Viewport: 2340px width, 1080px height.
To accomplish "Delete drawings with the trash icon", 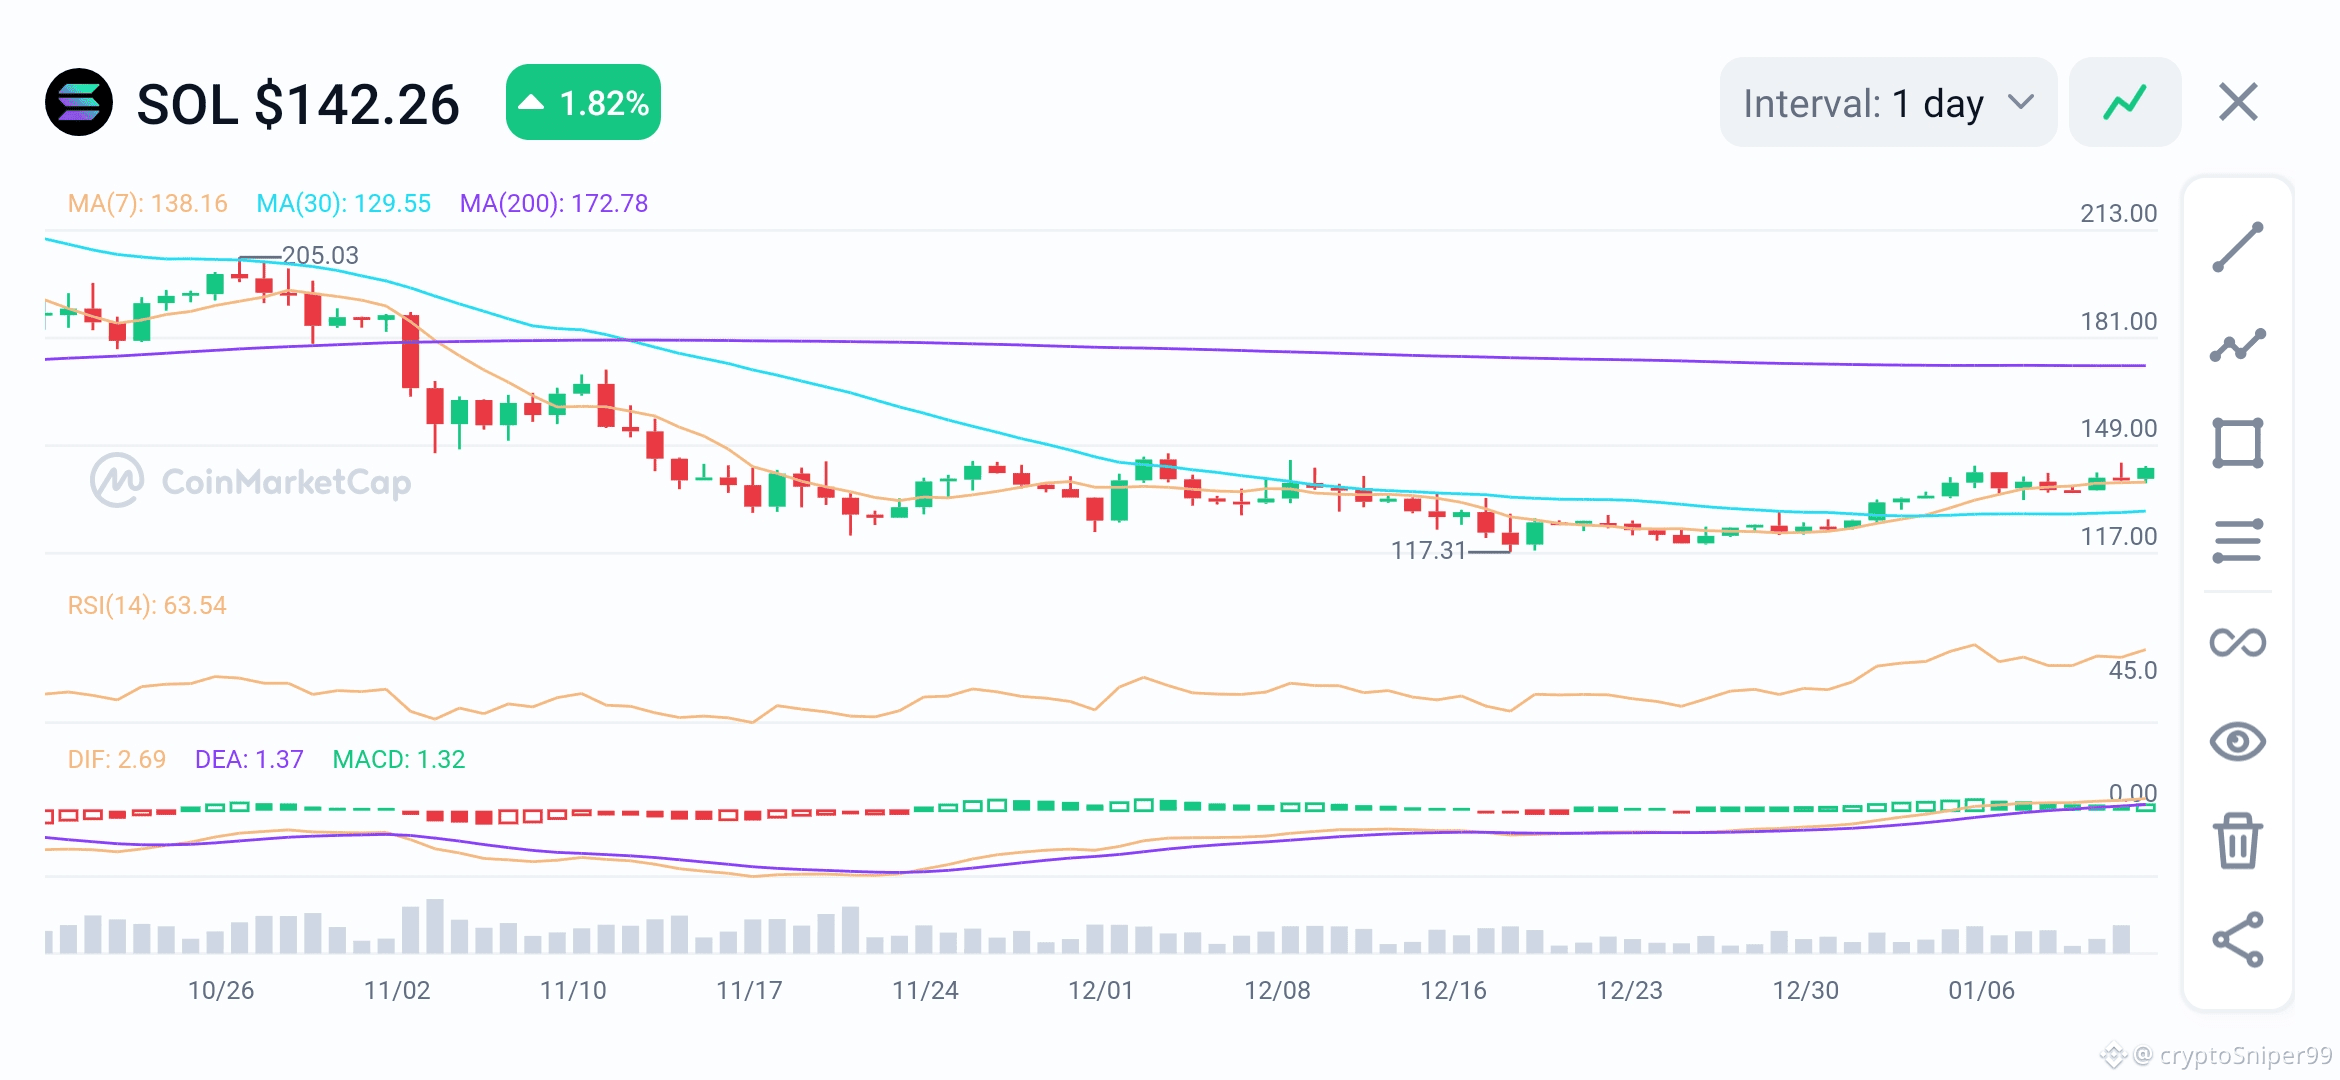I will [x=2237, y=840].
